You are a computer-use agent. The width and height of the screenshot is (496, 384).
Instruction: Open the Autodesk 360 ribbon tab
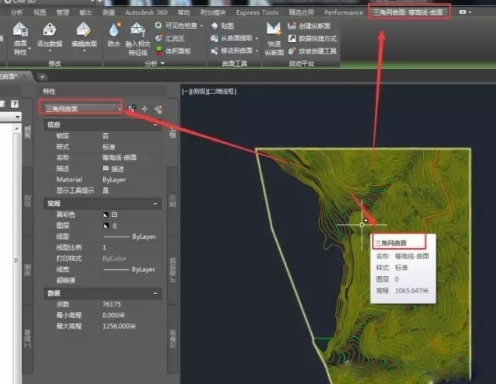click(x=146, y=13)
